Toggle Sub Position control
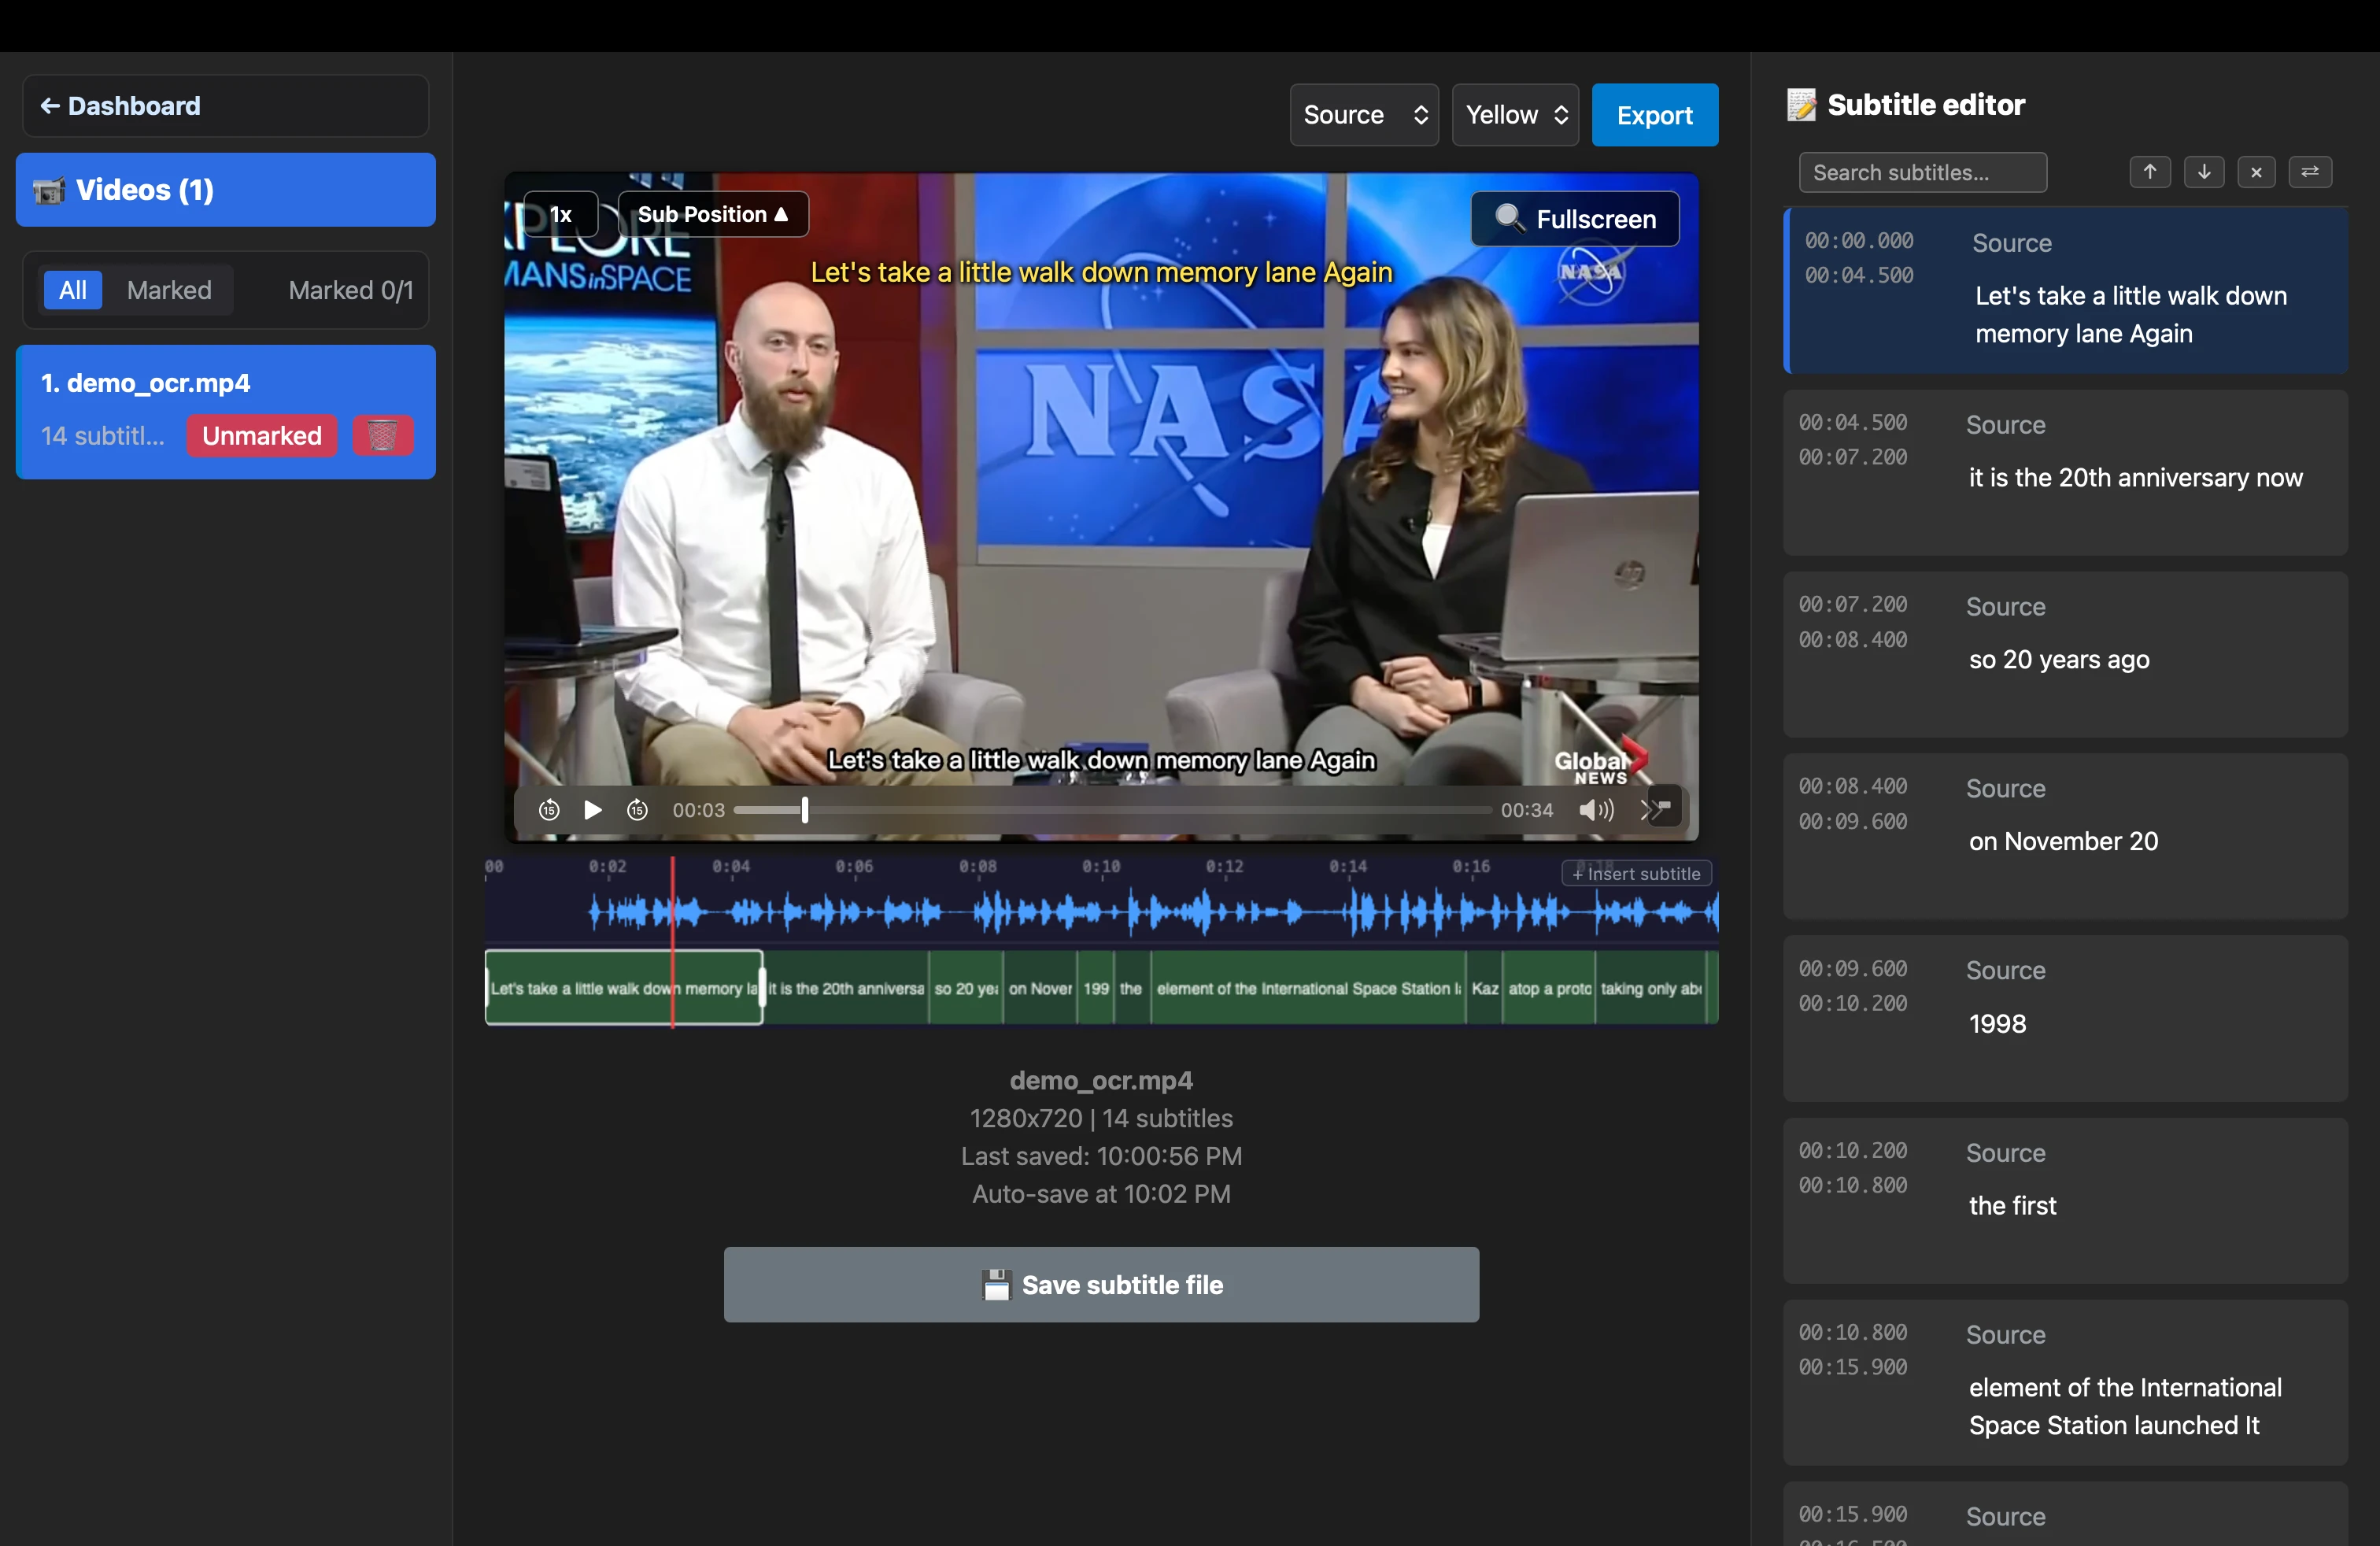 pos(713,214)
